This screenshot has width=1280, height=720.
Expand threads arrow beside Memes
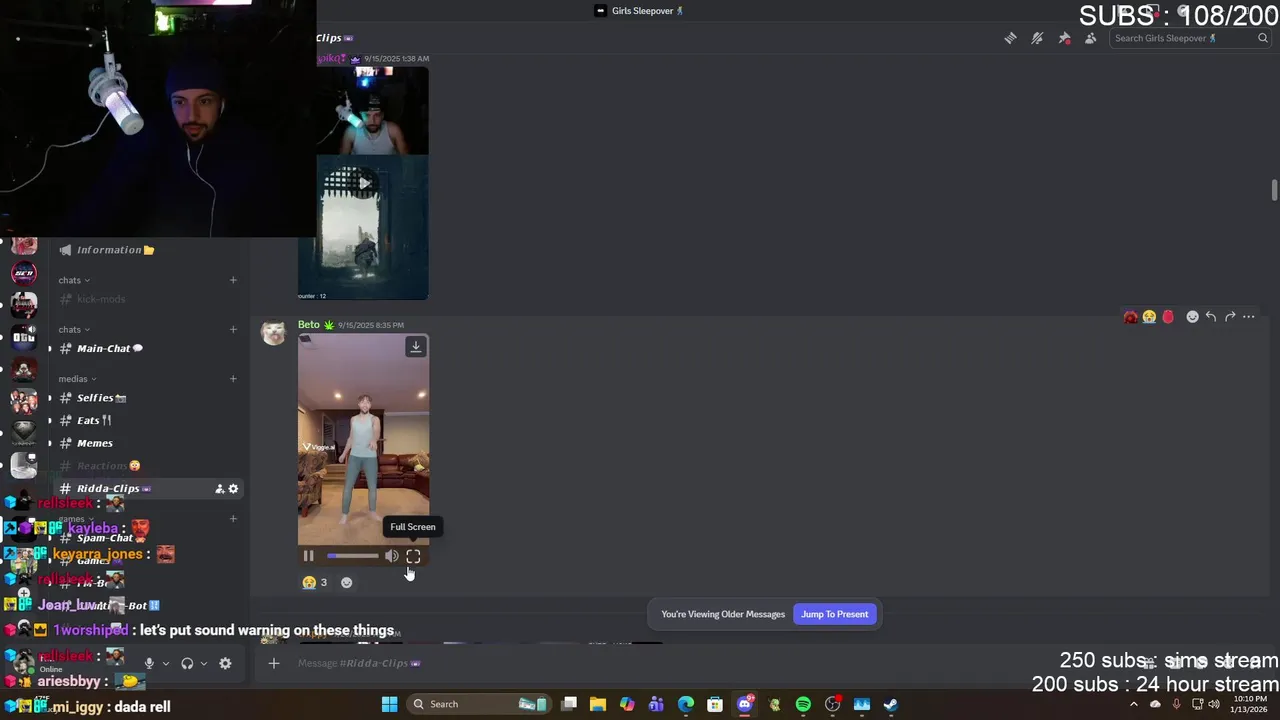point(50,443)
